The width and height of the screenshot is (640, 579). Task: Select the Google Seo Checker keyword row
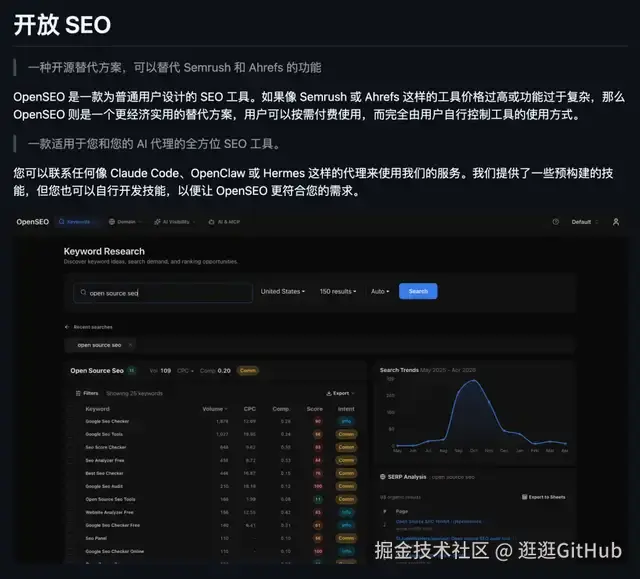(x=214, y=421)
